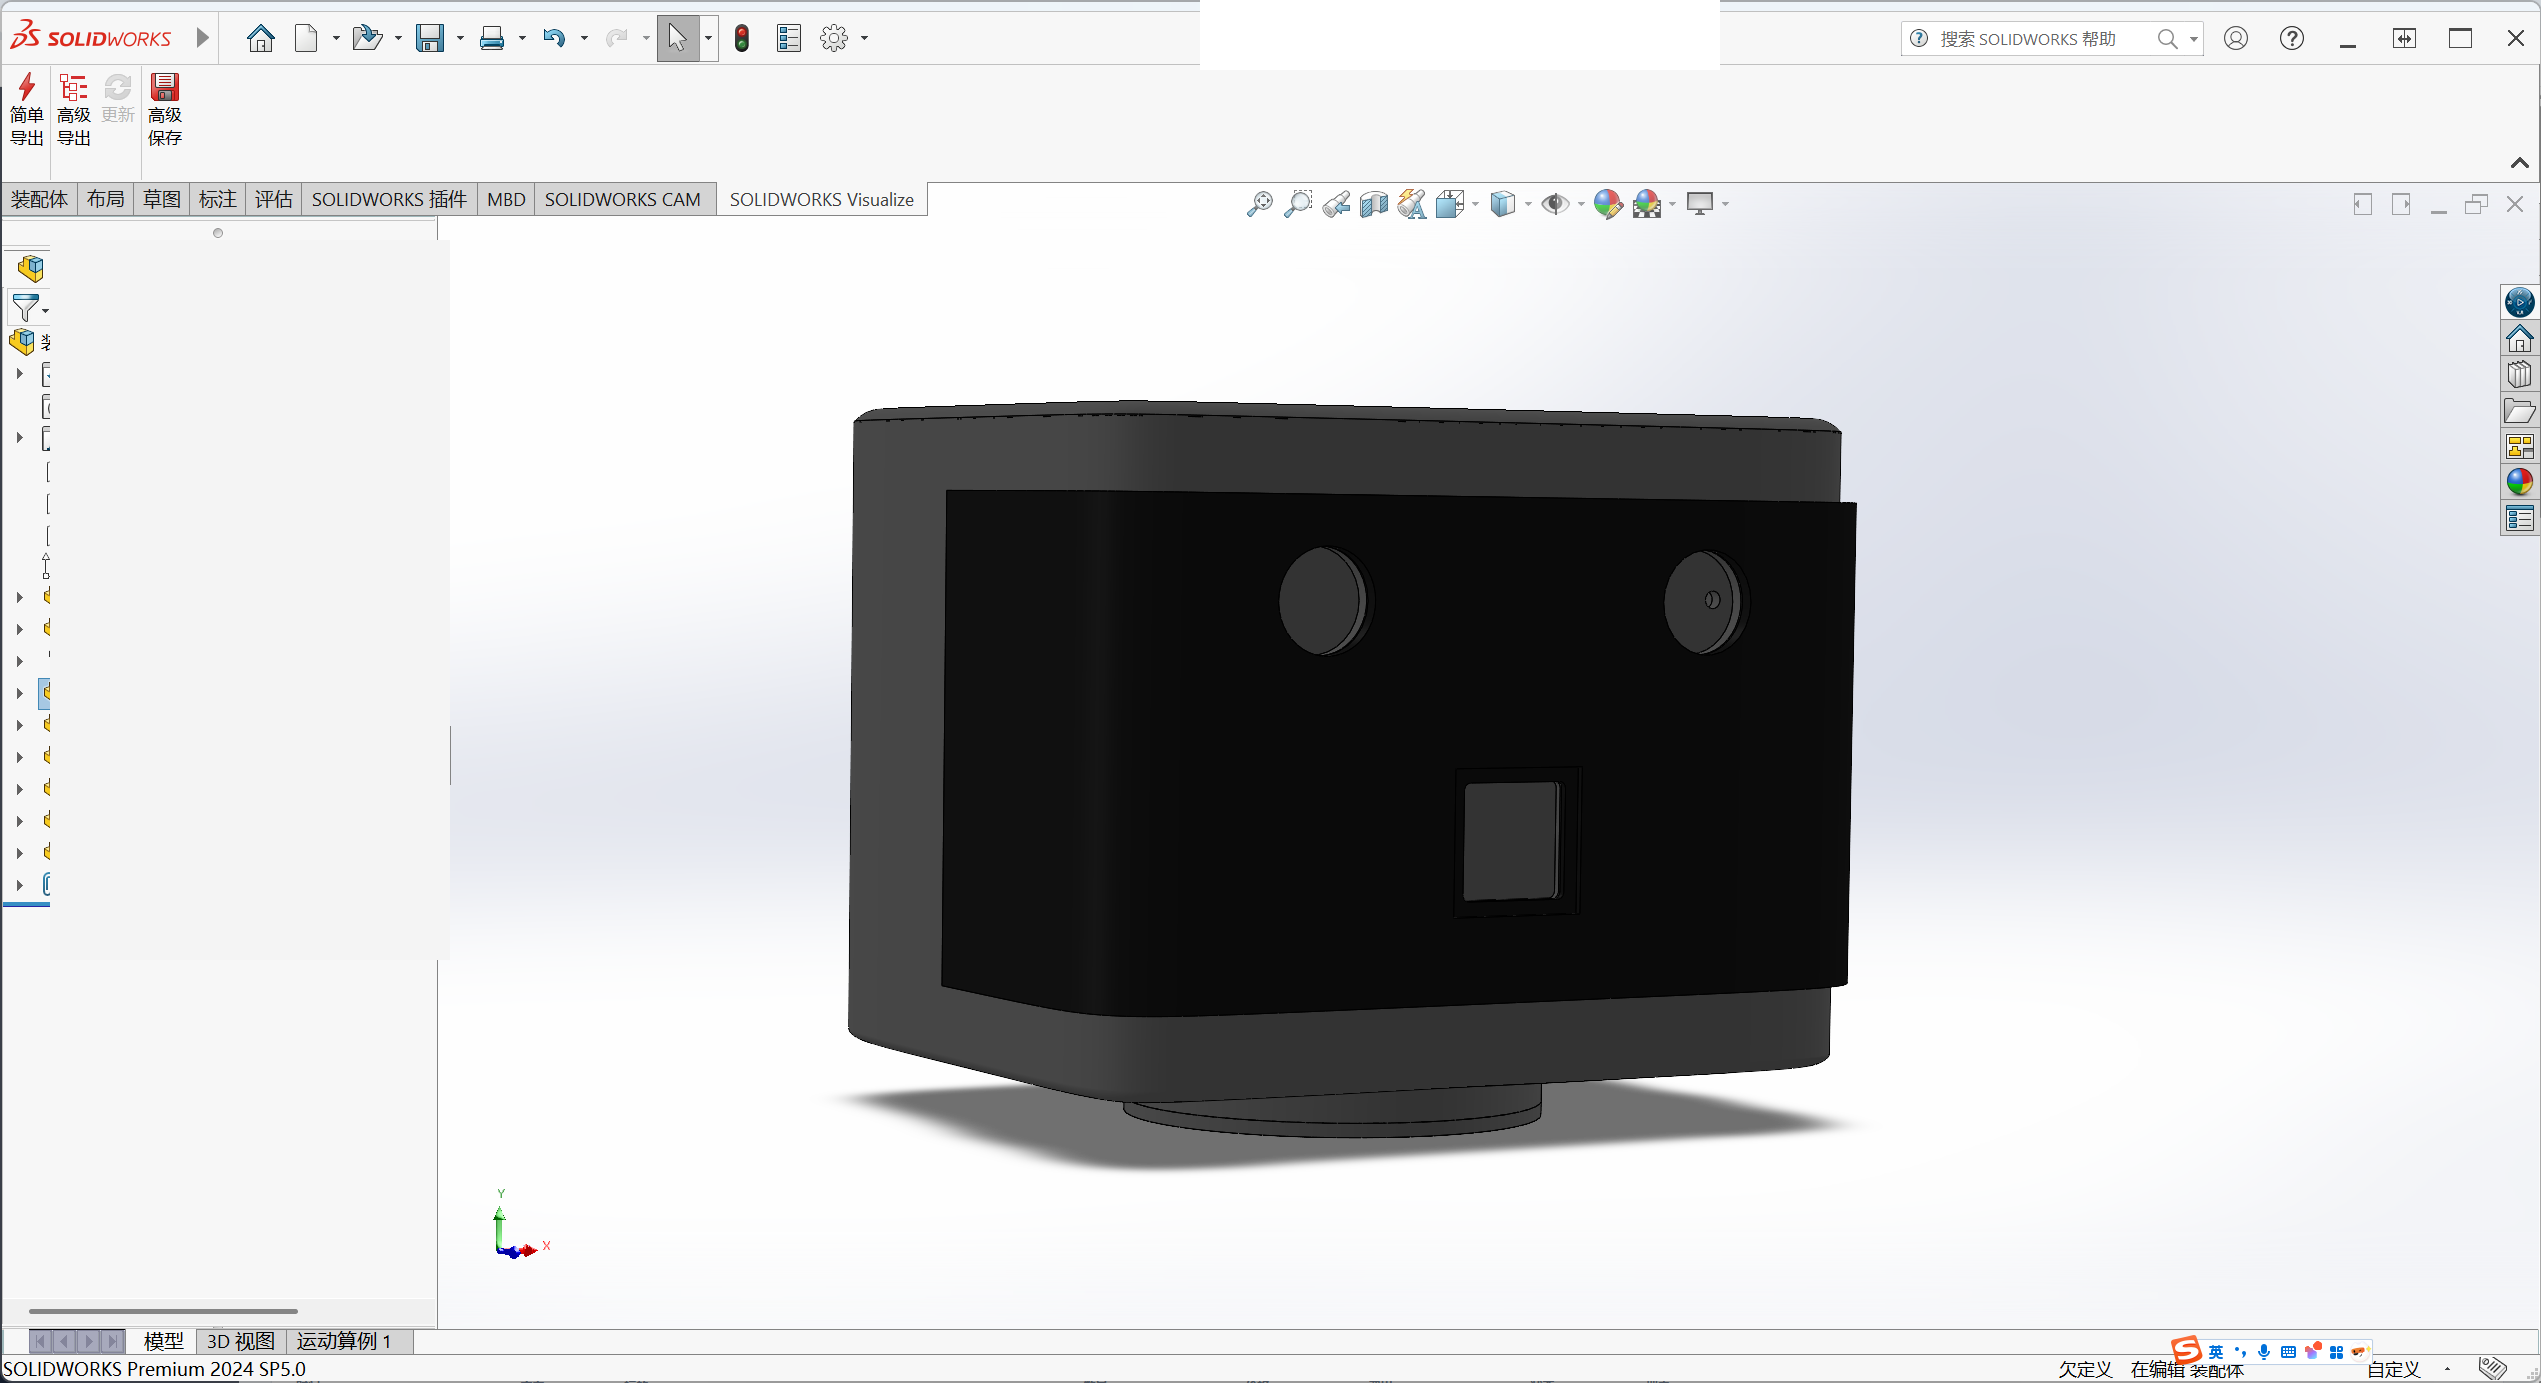The height and width of the screenshot is (1383, 2541).
Task: Click the Print icon
Action: click(492, 38)
